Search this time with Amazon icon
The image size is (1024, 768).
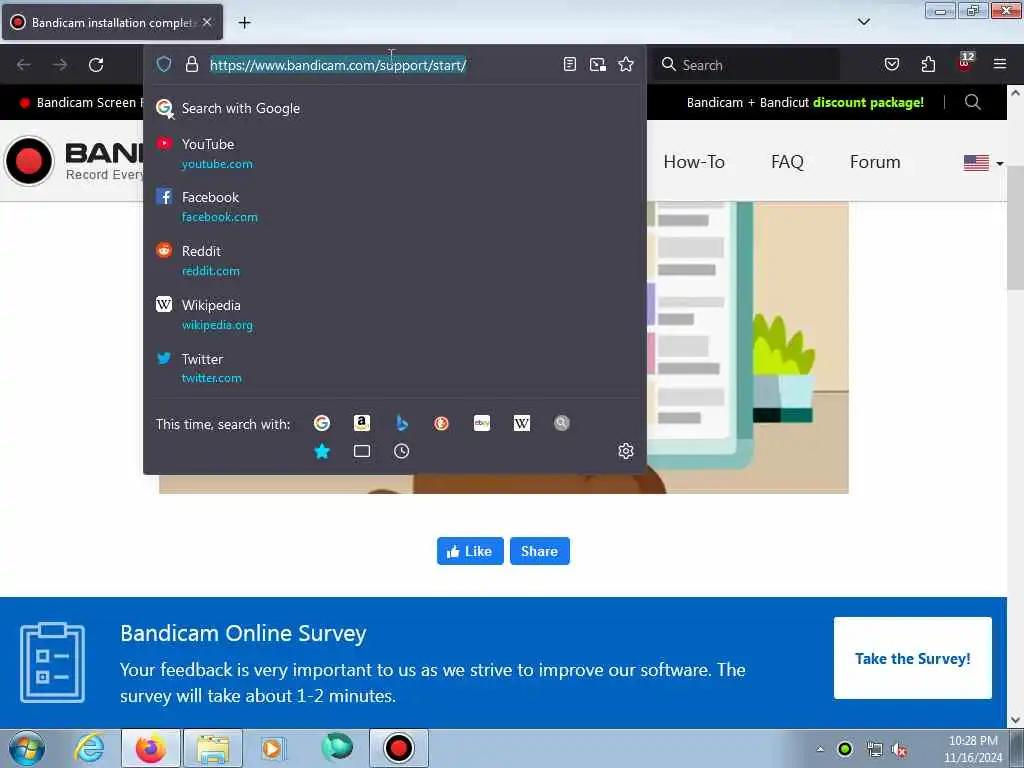click(x=362, y=423)
